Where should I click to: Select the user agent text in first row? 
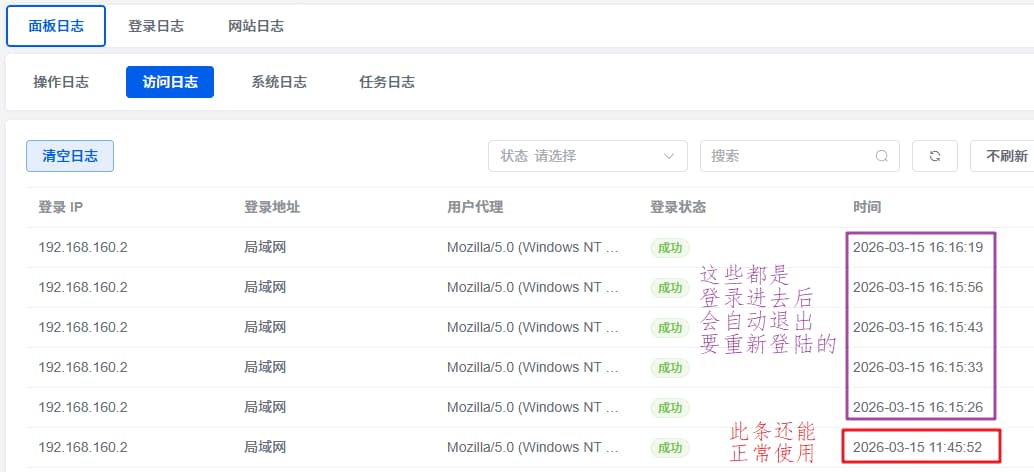click(533, 247)
